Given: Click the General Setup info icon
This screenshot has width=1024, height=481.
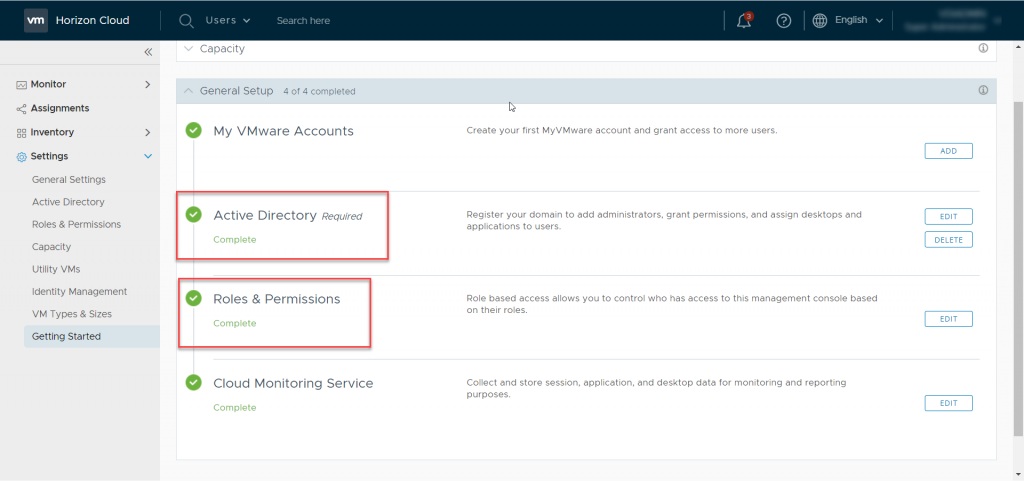Looking at the screenshot, I should point(983,91).
